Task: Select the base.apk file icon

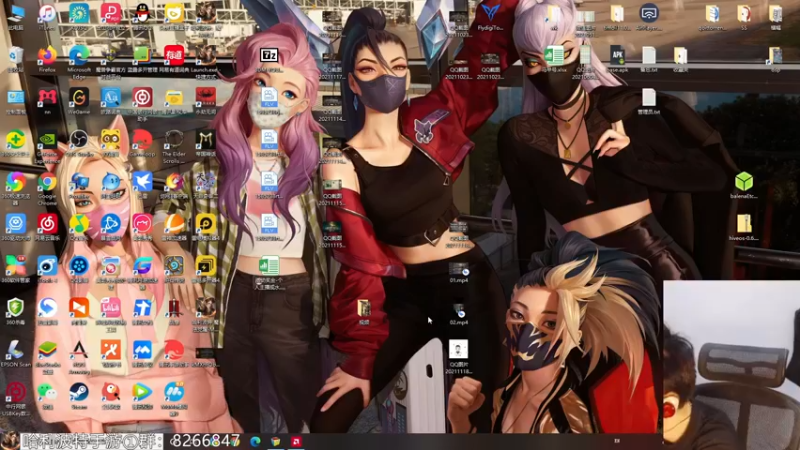Action: [617, 59]
